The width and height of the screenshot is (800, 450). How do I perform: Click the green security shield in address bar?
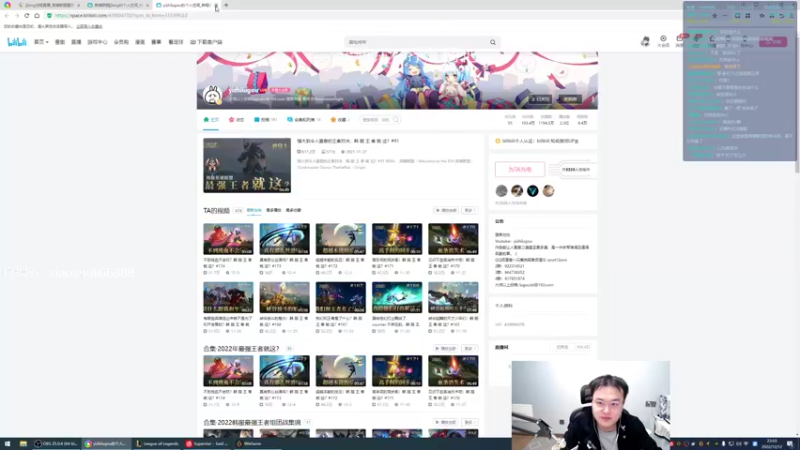pyautogui.click(x=49, y=16)
